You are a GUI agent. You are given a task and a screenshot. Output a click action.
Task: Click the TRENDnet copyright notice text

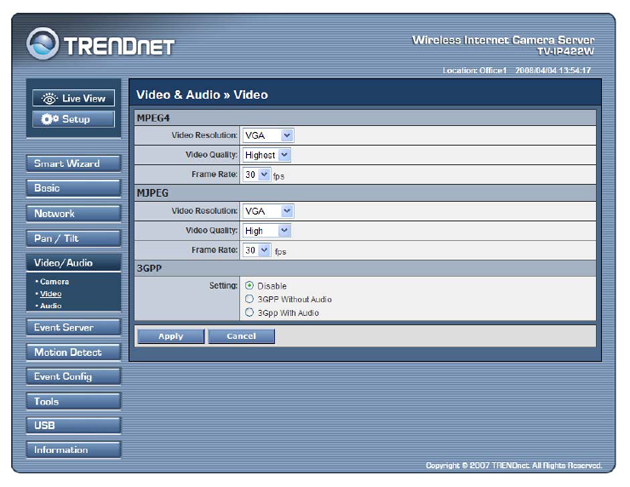(514, 465)
